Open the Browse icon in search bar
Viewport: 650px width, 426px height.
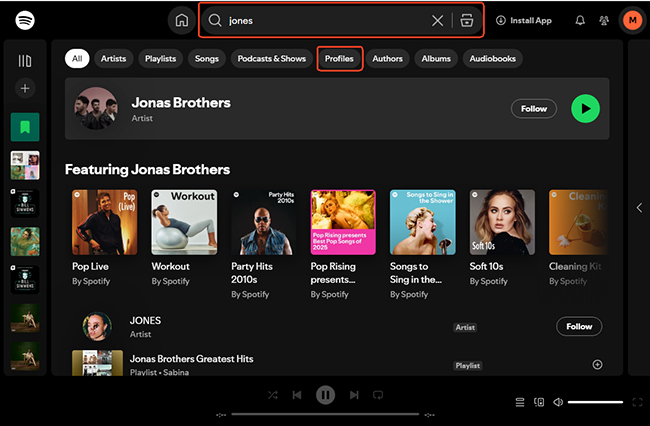point(467,20)
